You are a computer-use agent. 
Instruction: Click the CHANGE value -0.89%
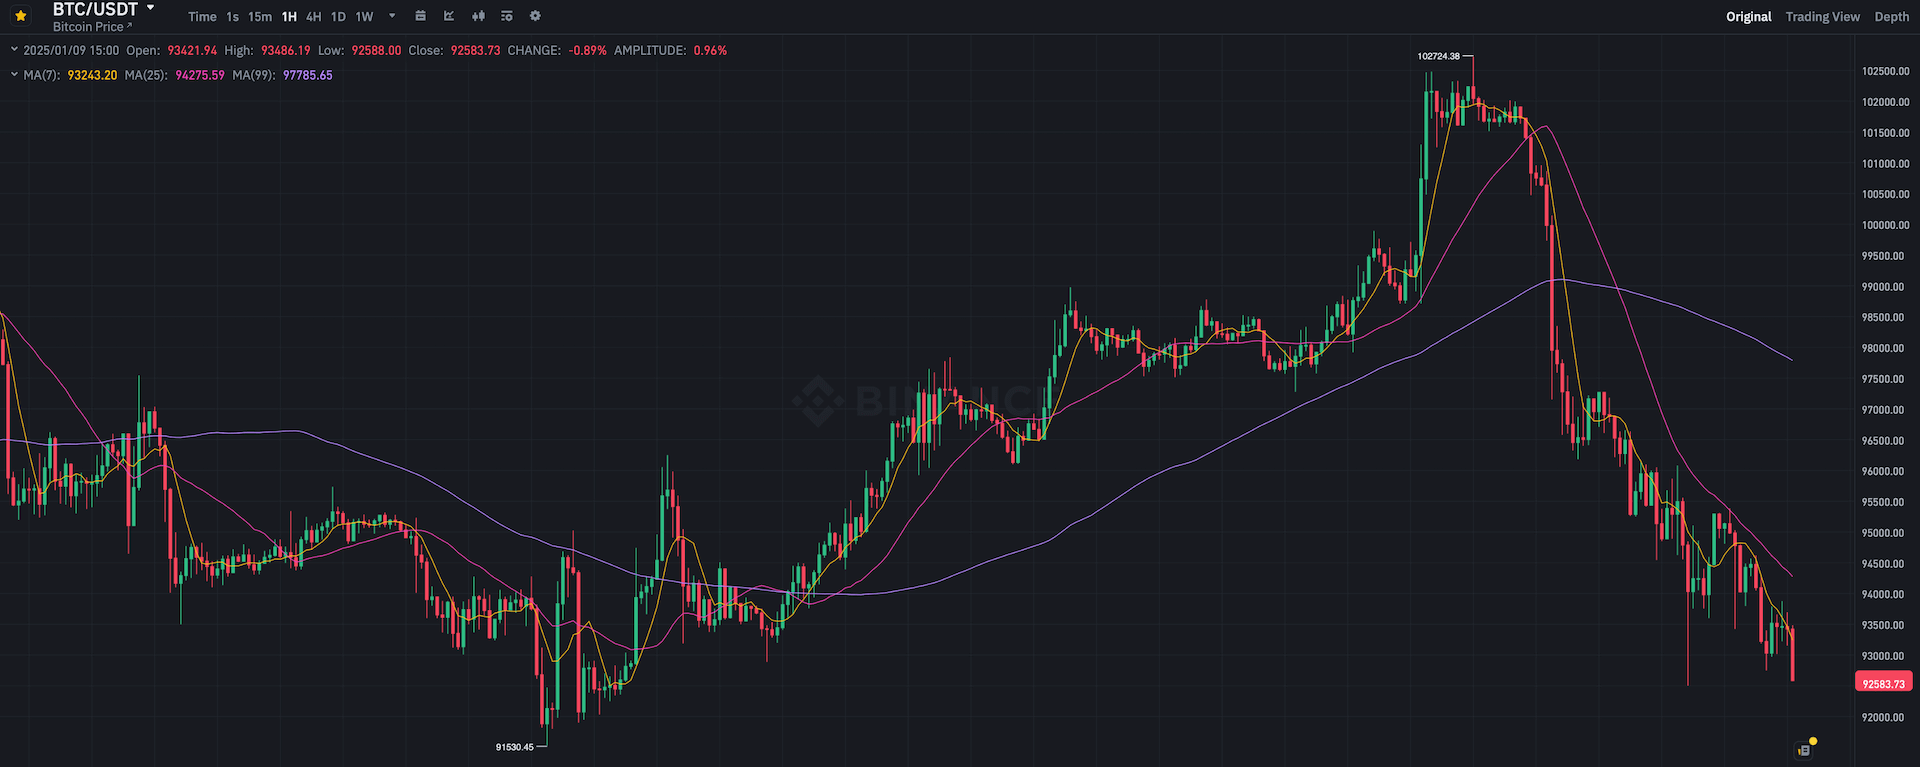[588, 50]
